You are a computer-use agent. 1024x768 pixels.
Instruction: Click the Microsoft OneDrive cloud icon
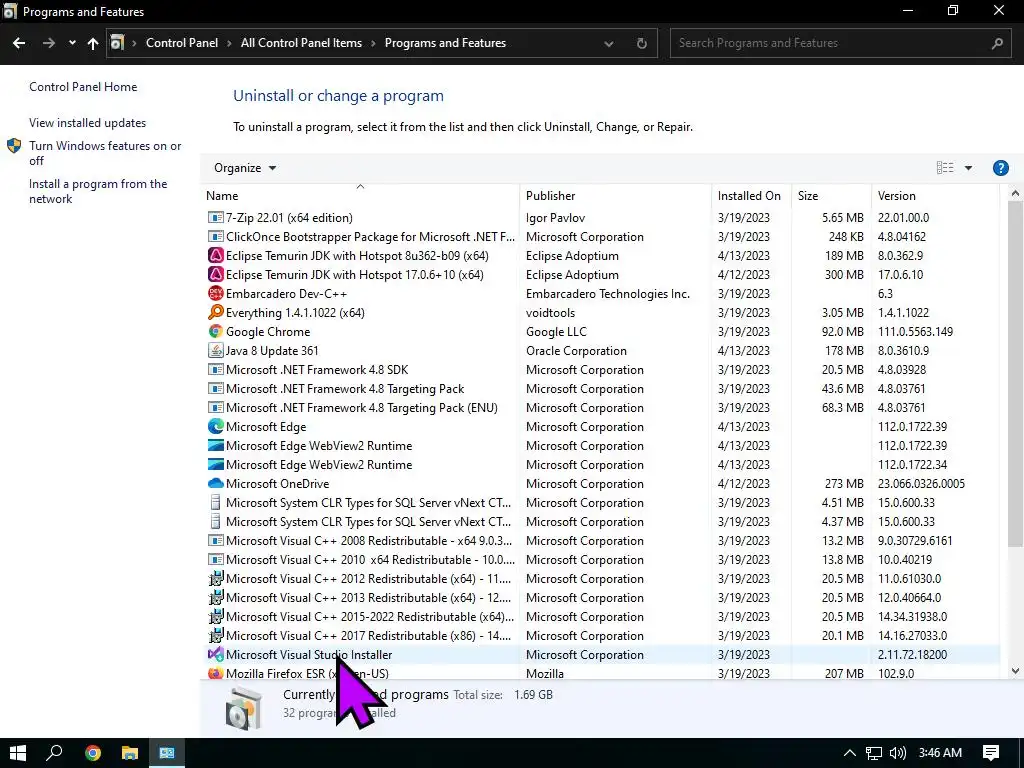point(216,483)
